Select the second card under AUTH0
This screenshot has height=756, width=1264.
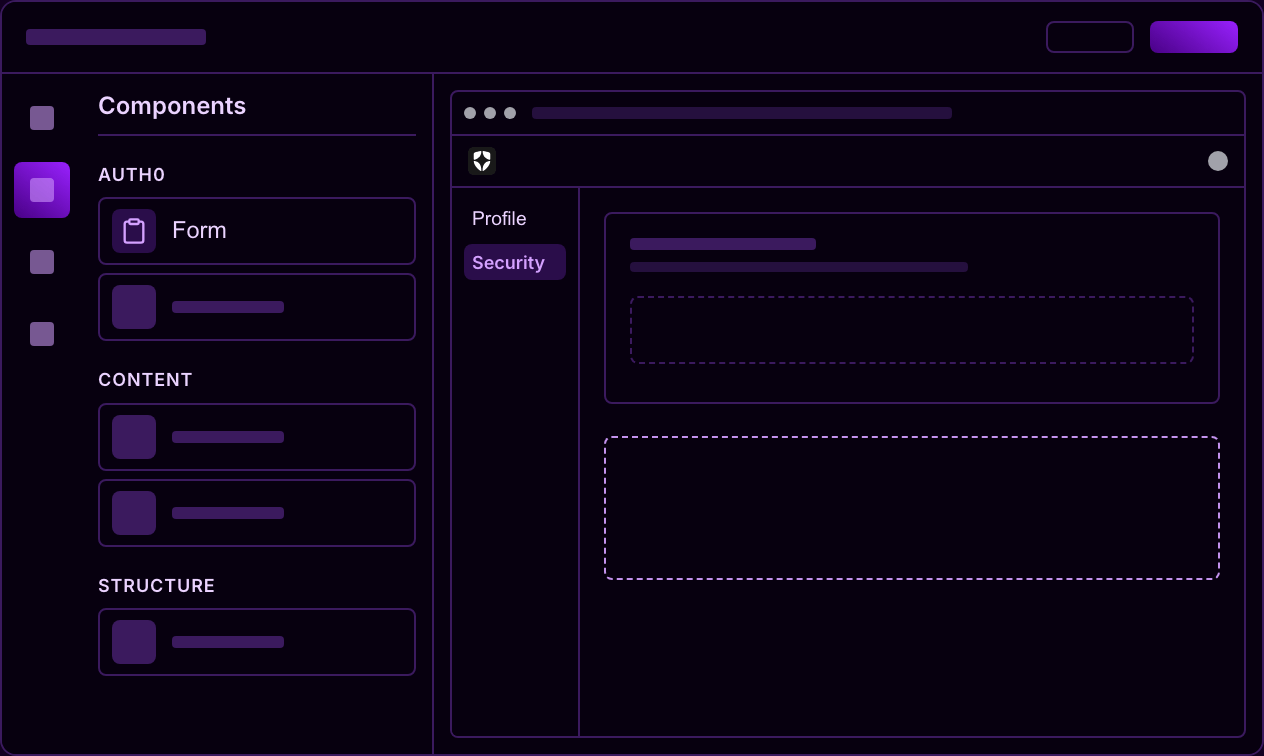pyautogui.click(x=257, y=307)
